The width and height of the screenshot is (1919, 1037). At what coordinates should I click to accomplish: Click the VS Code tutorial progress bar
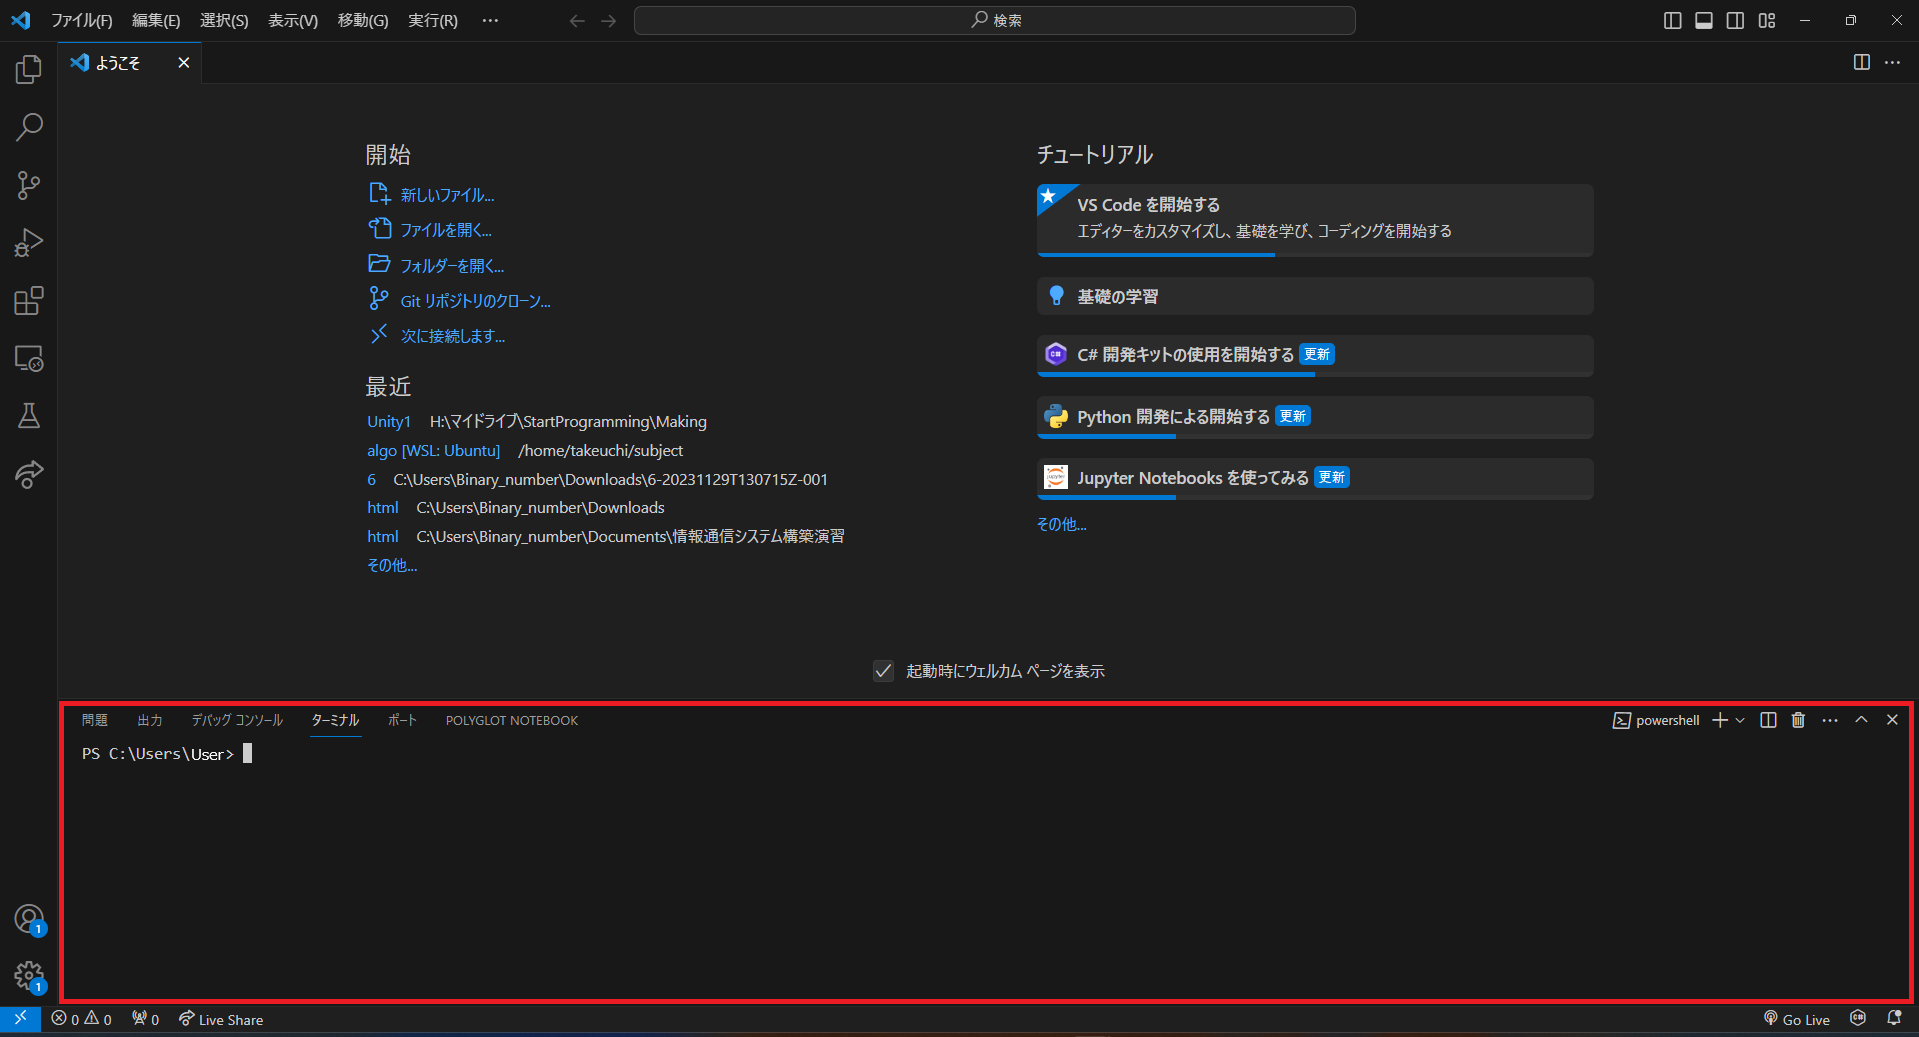point(1155,256)
